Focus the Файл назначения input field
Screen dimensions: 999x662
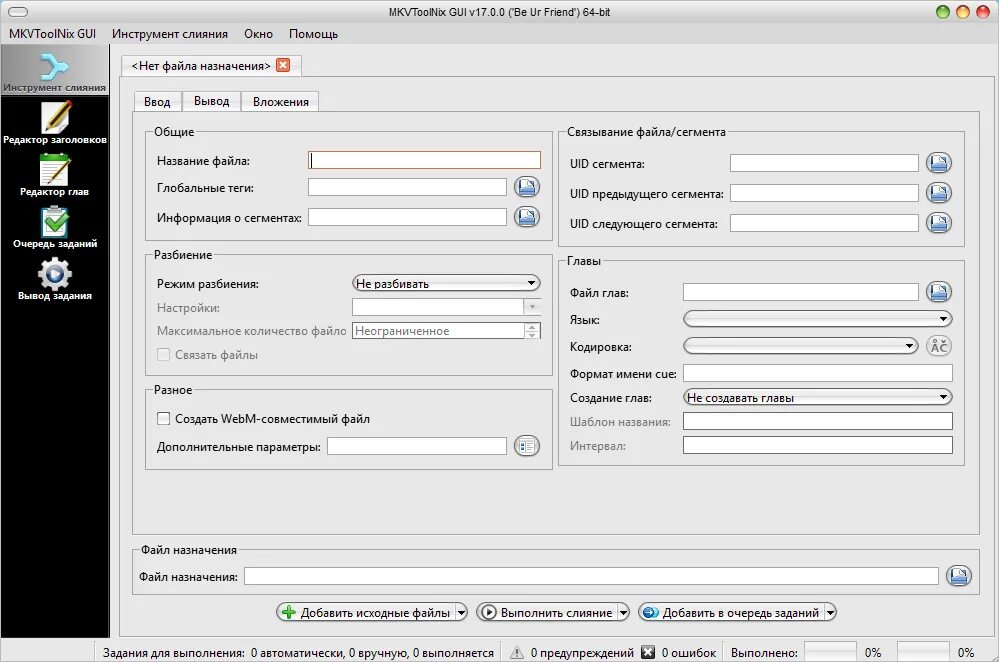(591, 576)
